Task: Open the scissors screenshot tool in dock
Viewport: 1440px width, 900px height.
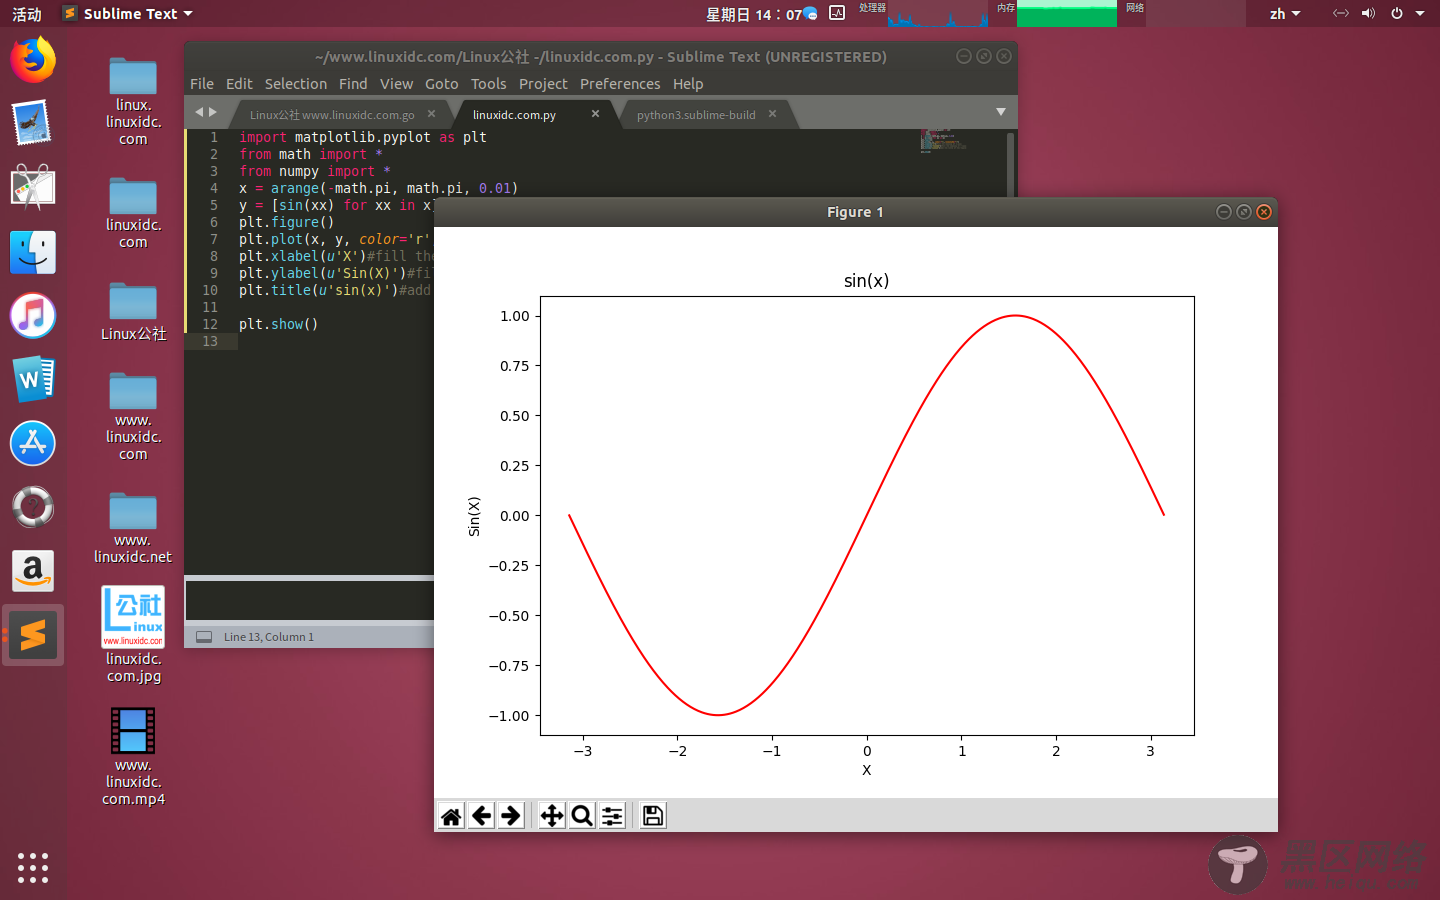Action: (33, 188)
